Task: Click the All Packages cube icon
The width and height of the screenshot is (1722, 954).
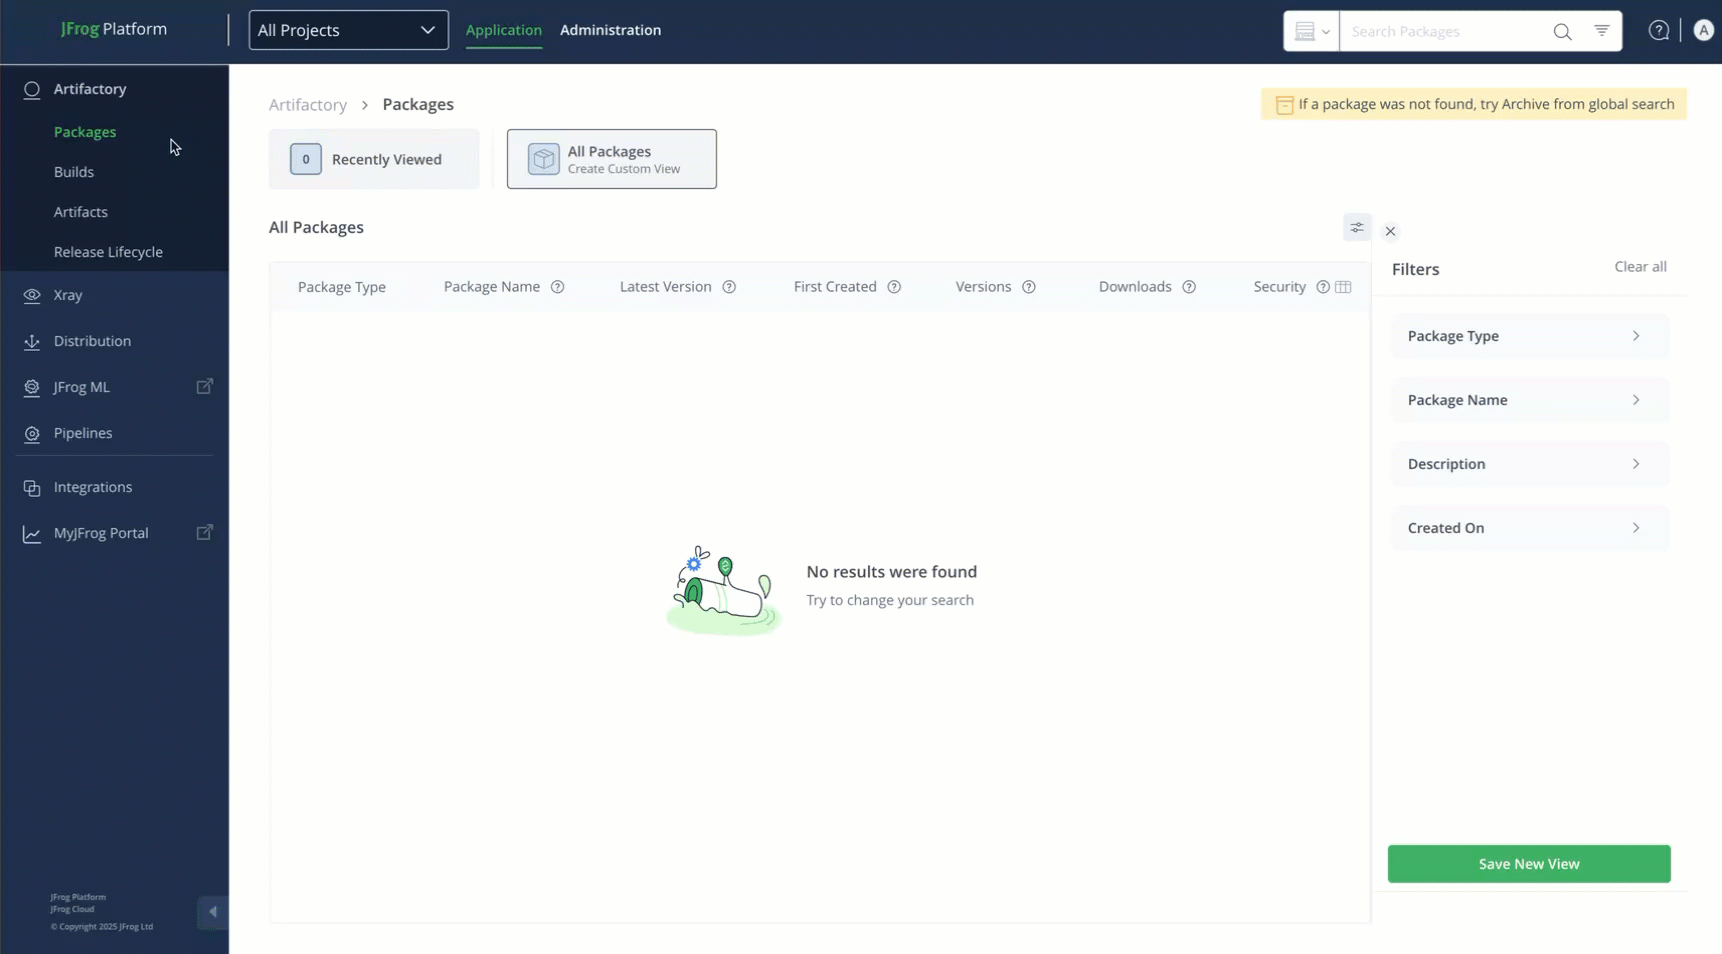Action: (x=544, y=159)
